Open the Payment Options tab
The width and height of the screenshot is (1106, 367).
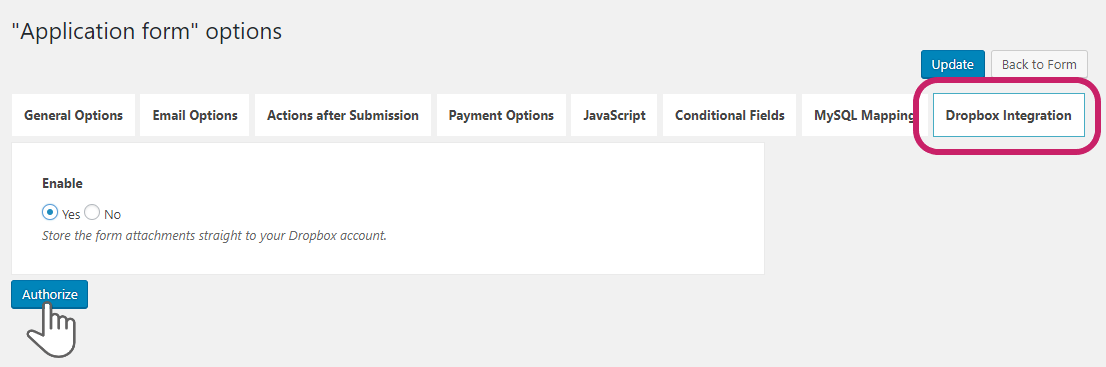[x=502, y=115]
